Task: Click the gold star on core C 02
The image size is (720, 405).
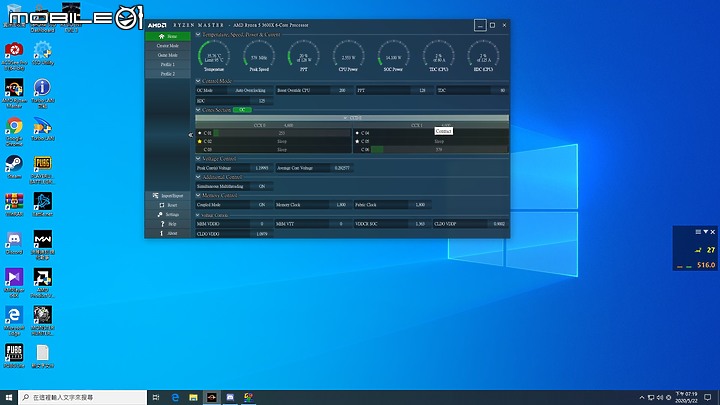Action: coord(199,141)
